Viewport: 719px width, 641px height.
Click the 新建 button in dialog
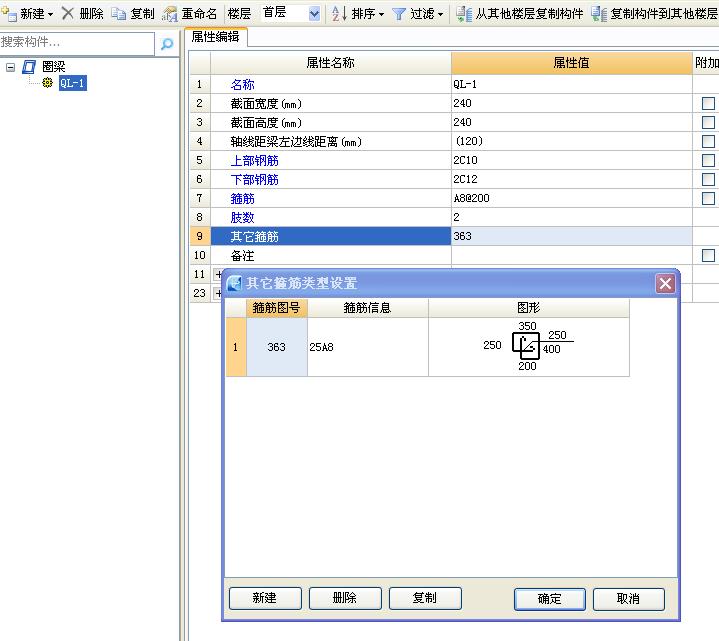[265, 598]
